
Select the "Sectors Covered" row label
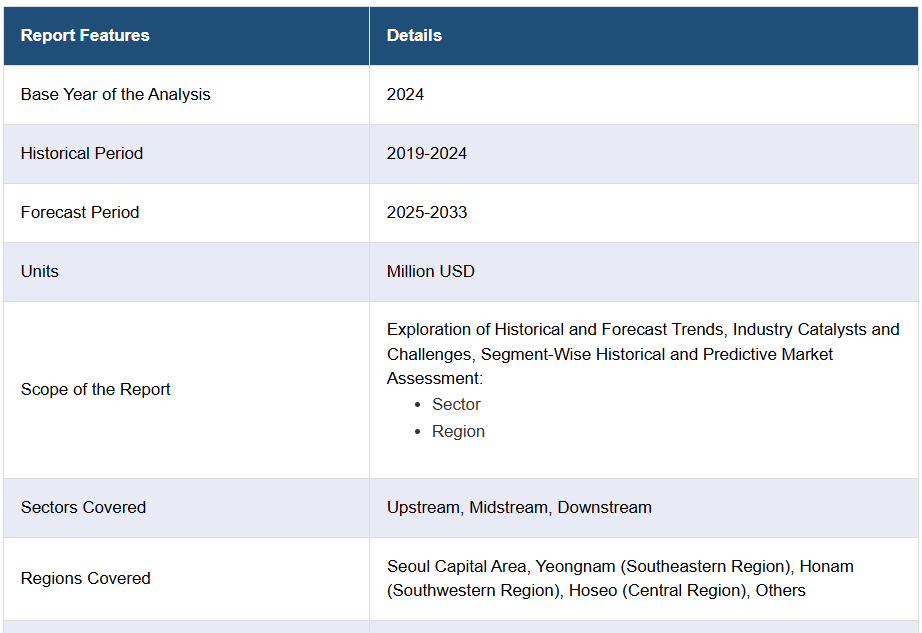coord(83,507)
